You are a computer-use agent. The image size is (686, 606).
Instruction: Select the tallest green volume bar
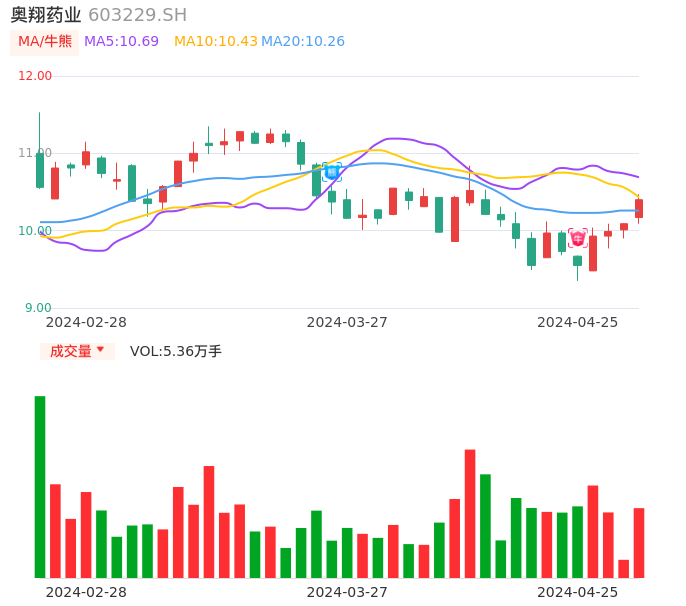40,486
